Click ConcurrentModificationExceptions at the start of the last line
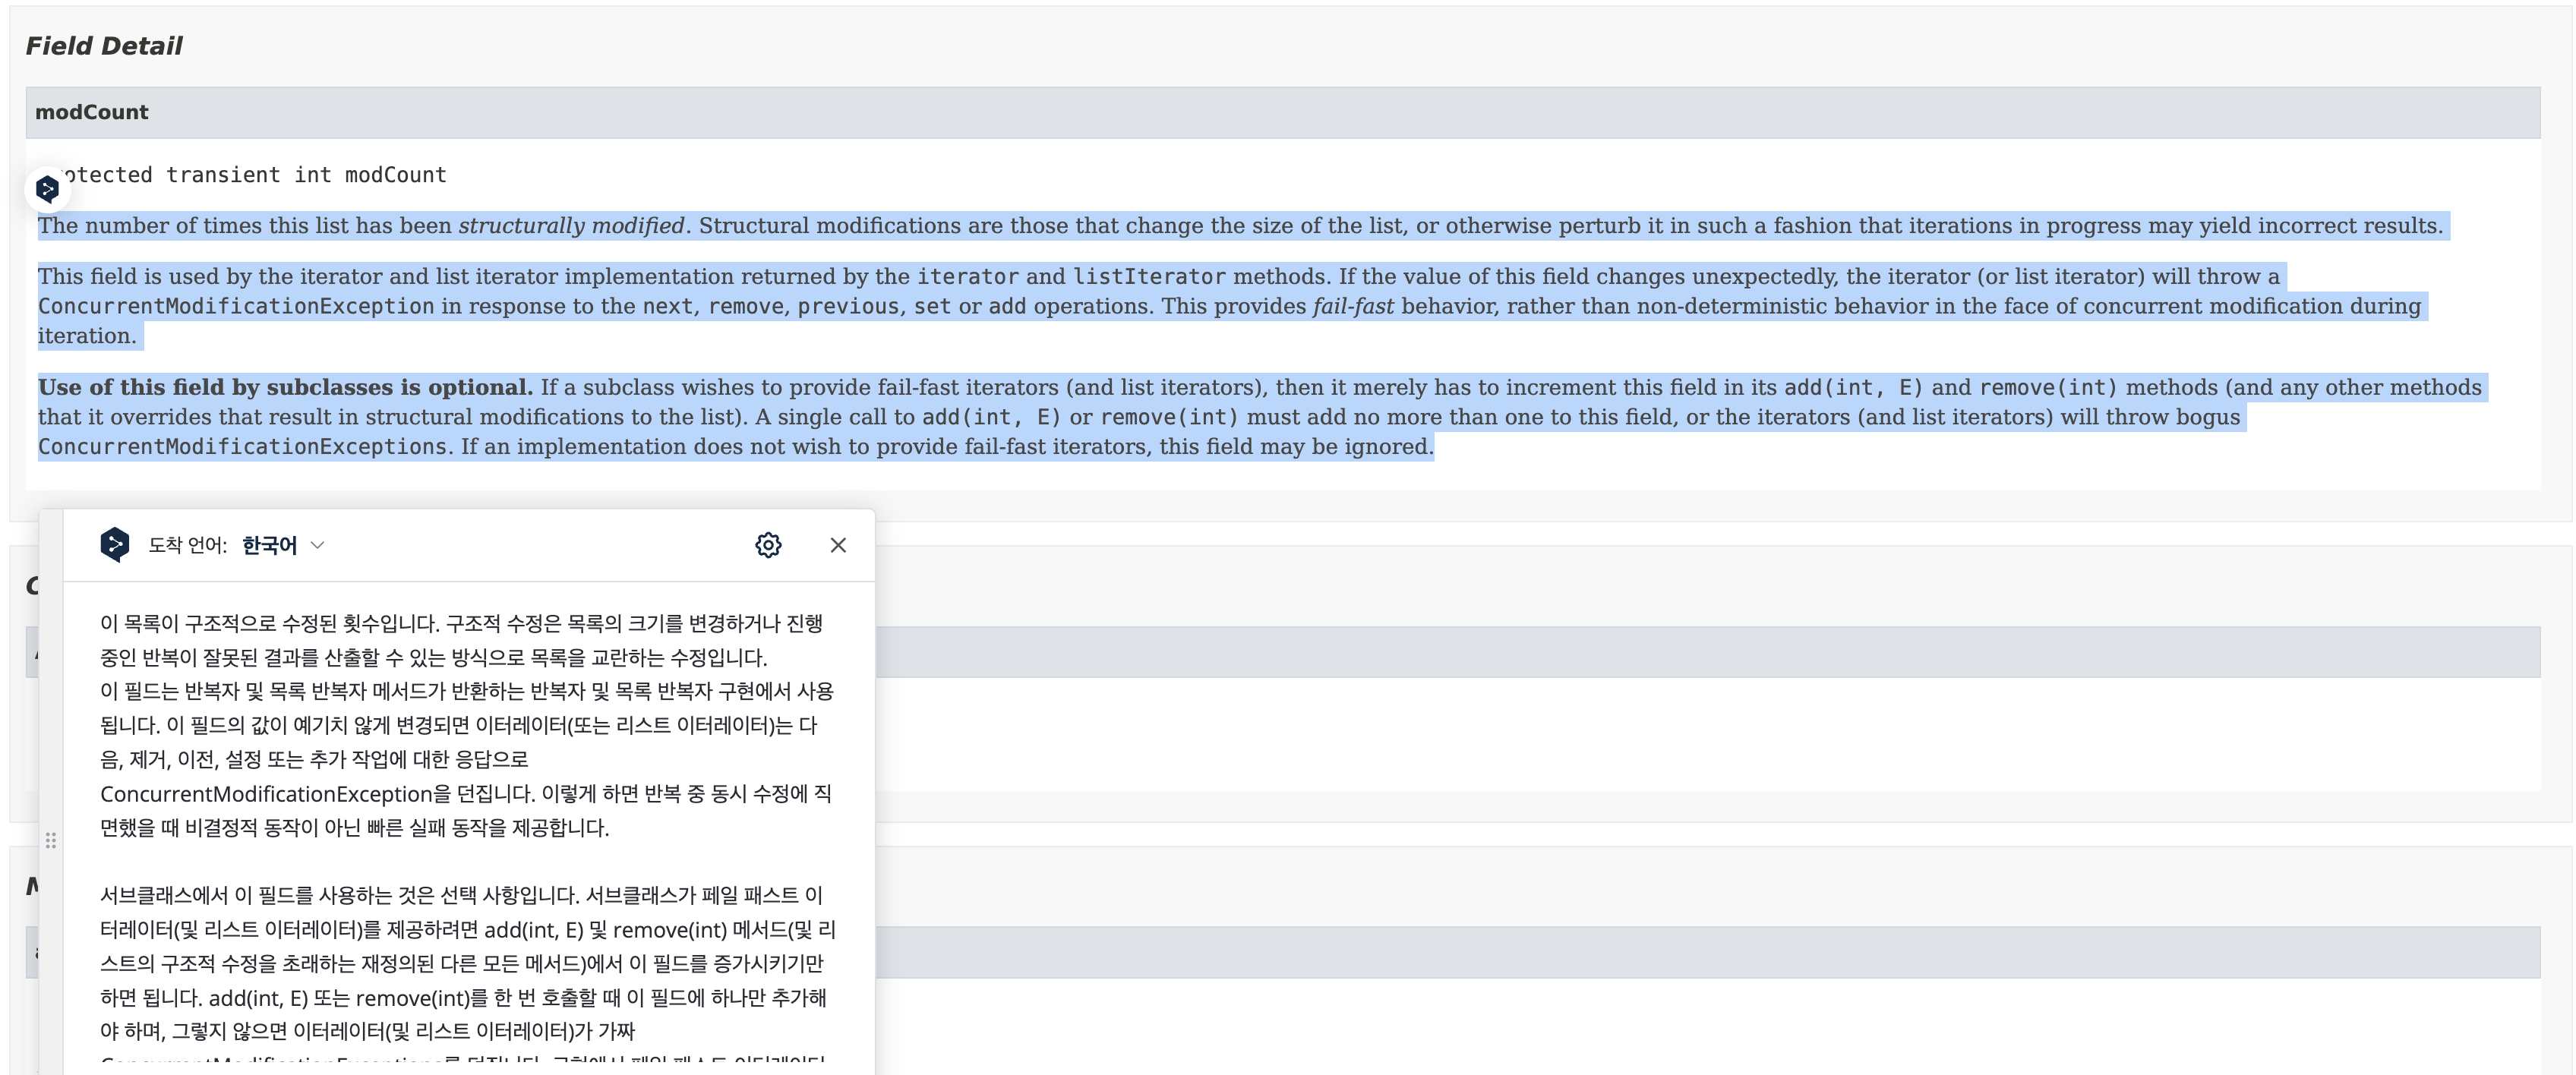2576x1075 pixels. [x=242, y=447]
